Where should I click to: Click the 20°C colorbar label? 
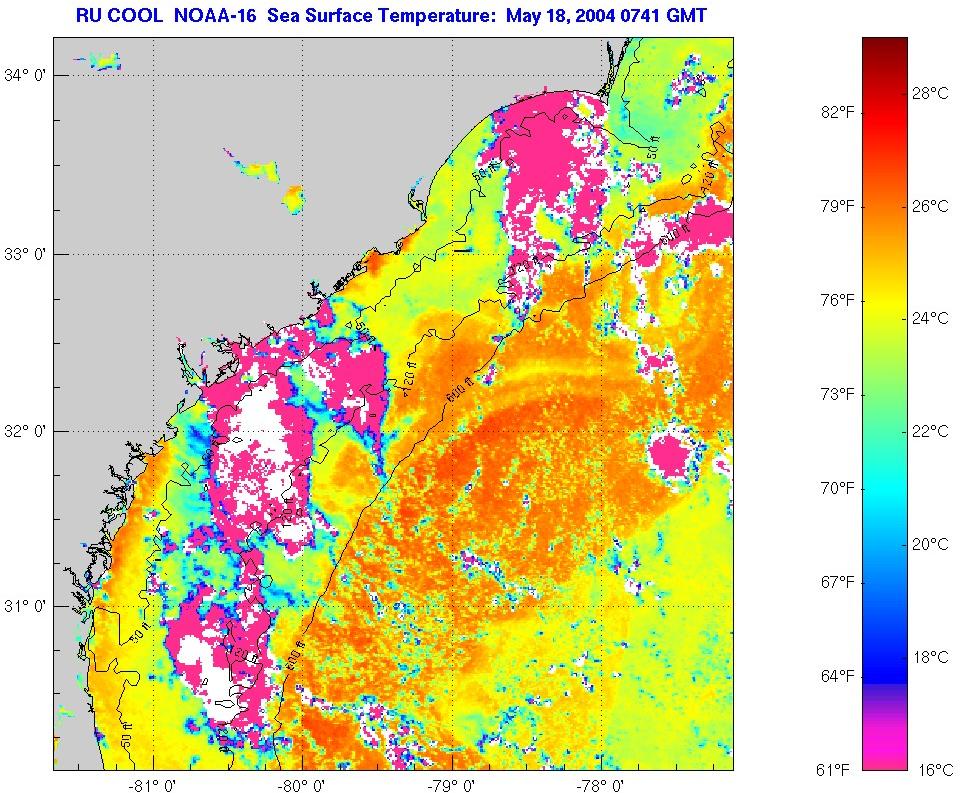click(931, 544)
